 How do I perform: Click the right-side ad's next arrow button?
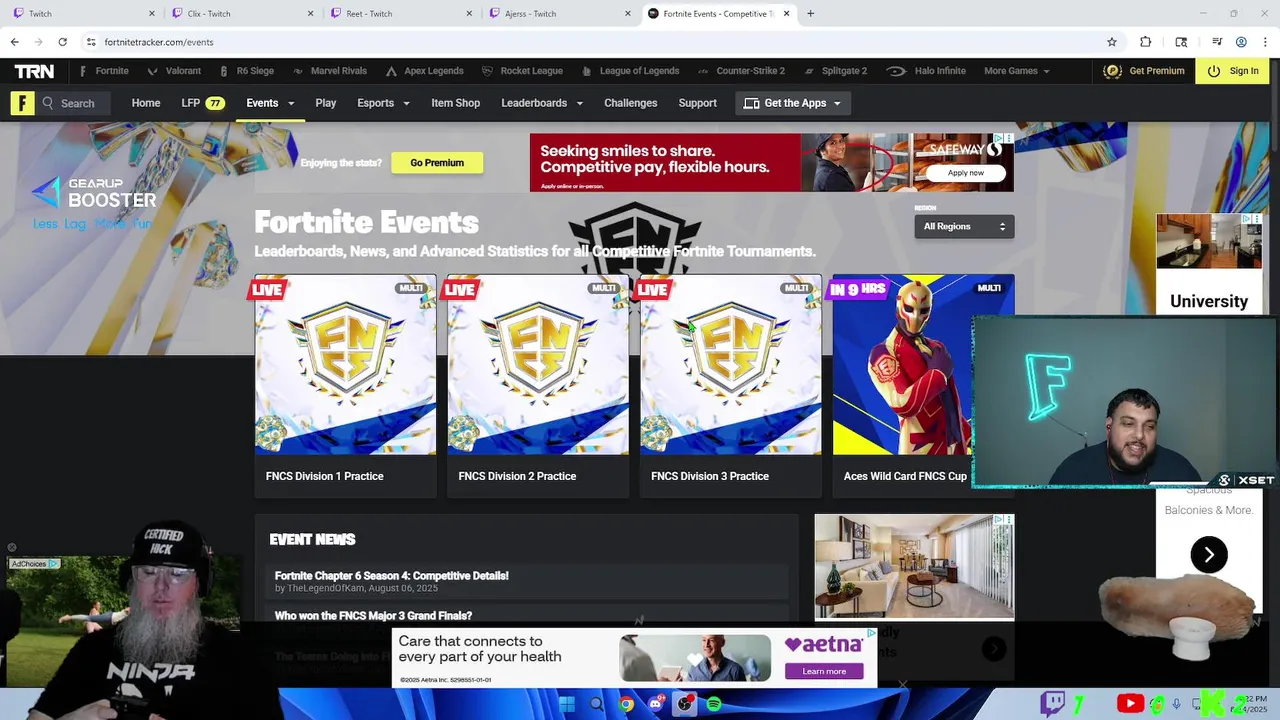(1209, 555)
